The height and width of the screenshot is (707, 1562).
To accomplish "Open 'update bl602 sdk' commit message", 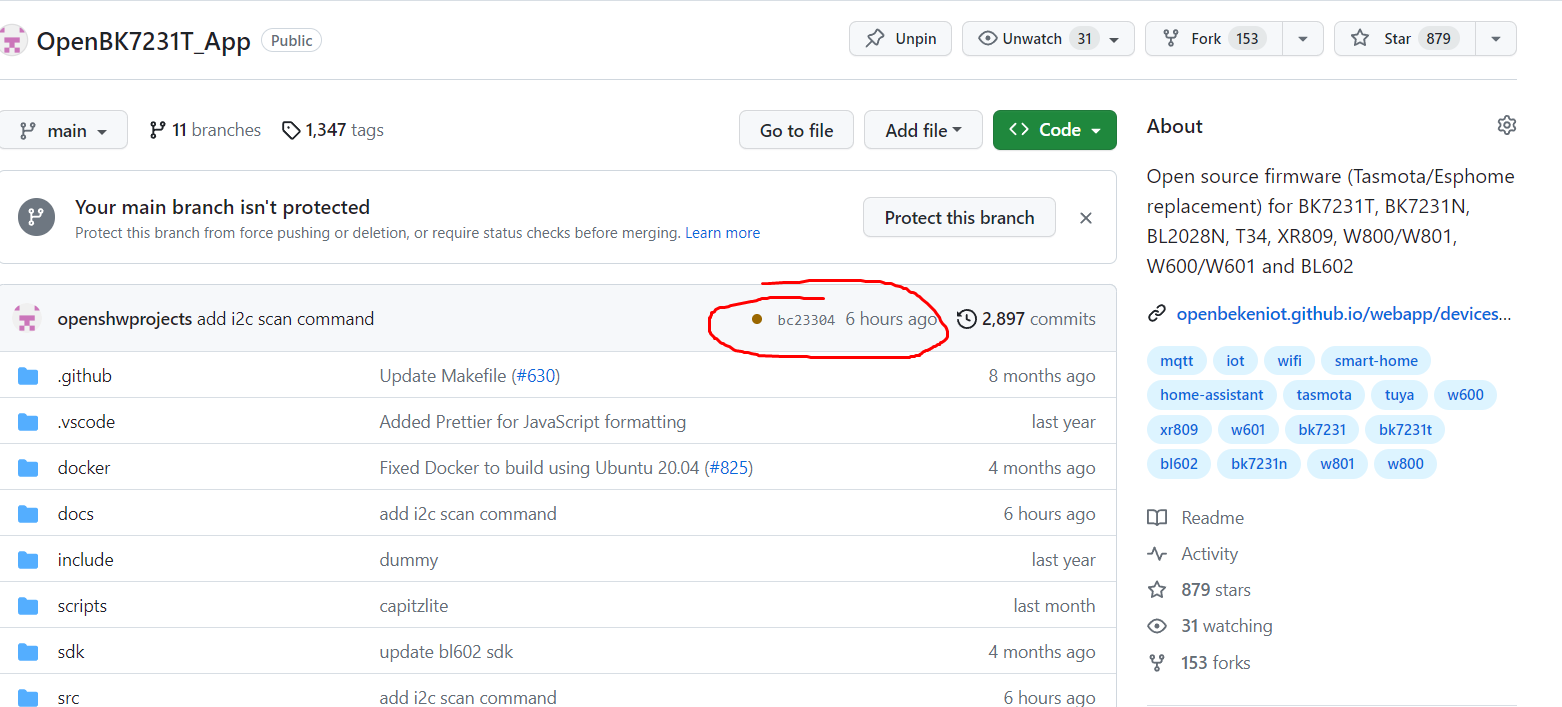I will [446, 652].
